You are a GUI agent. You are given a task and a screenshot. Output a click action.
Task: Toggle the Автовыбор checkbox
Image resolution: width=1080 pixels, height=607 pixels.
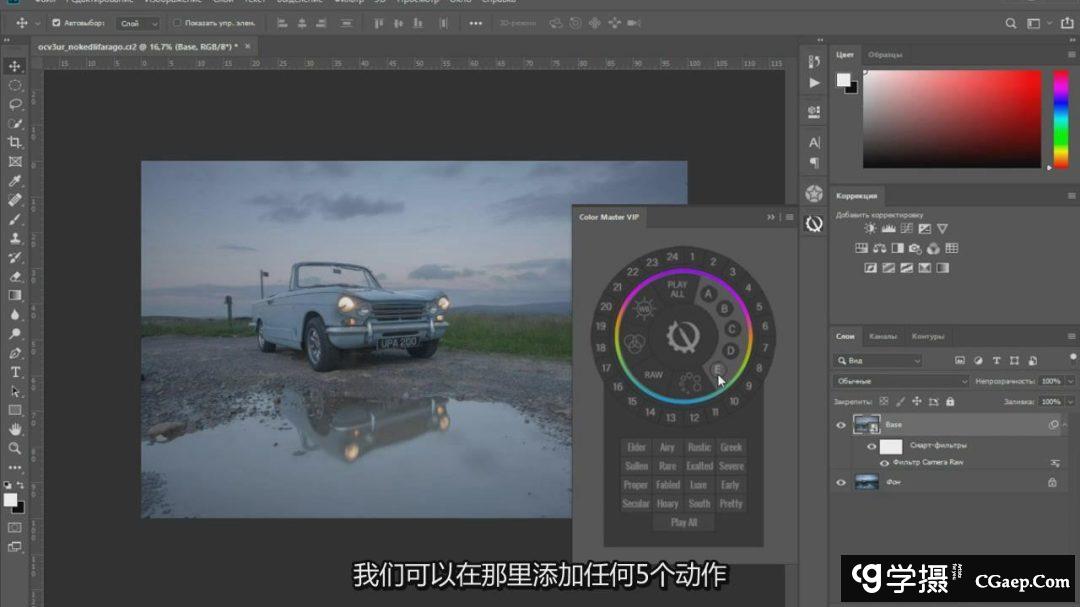(56, 22)
